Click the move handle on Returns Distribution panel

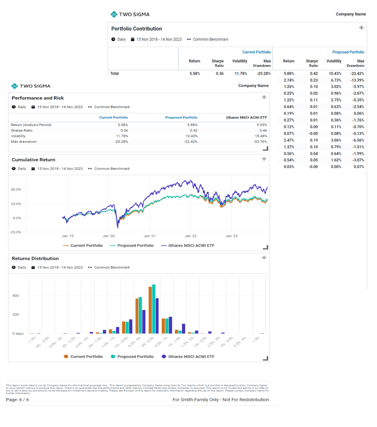(x=264, y=258)
